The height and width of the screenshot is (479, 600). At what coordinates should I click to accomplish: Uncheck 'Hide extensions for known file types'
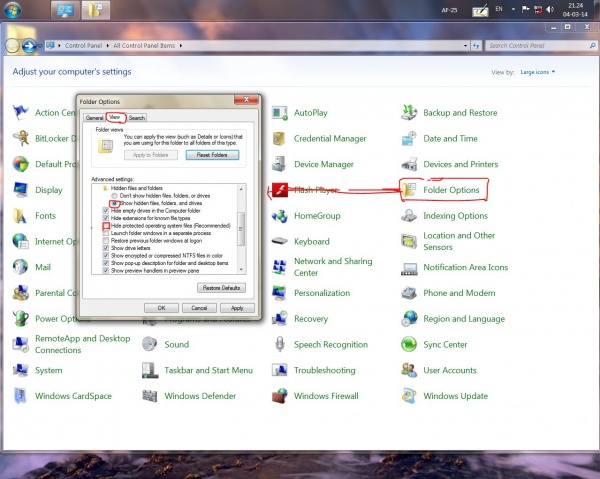[x=106, y=217]
